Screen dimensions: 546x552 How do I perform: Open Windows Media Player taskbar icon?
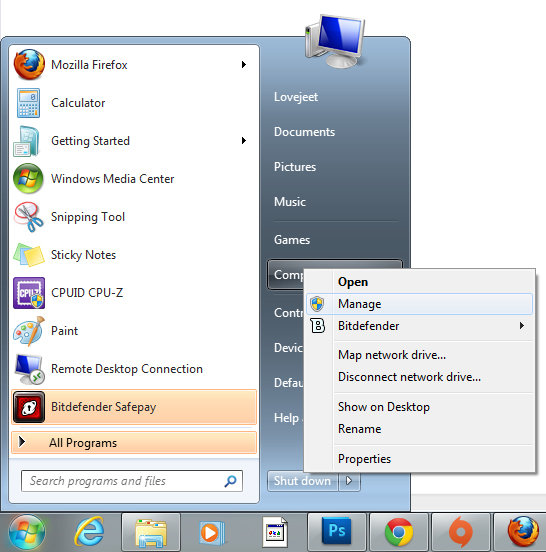212,532
